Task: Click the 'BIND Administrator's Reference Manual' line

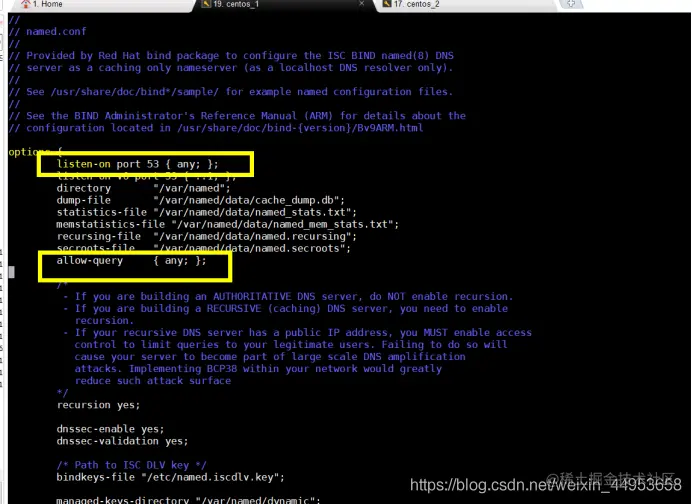Action: [237, 116]
